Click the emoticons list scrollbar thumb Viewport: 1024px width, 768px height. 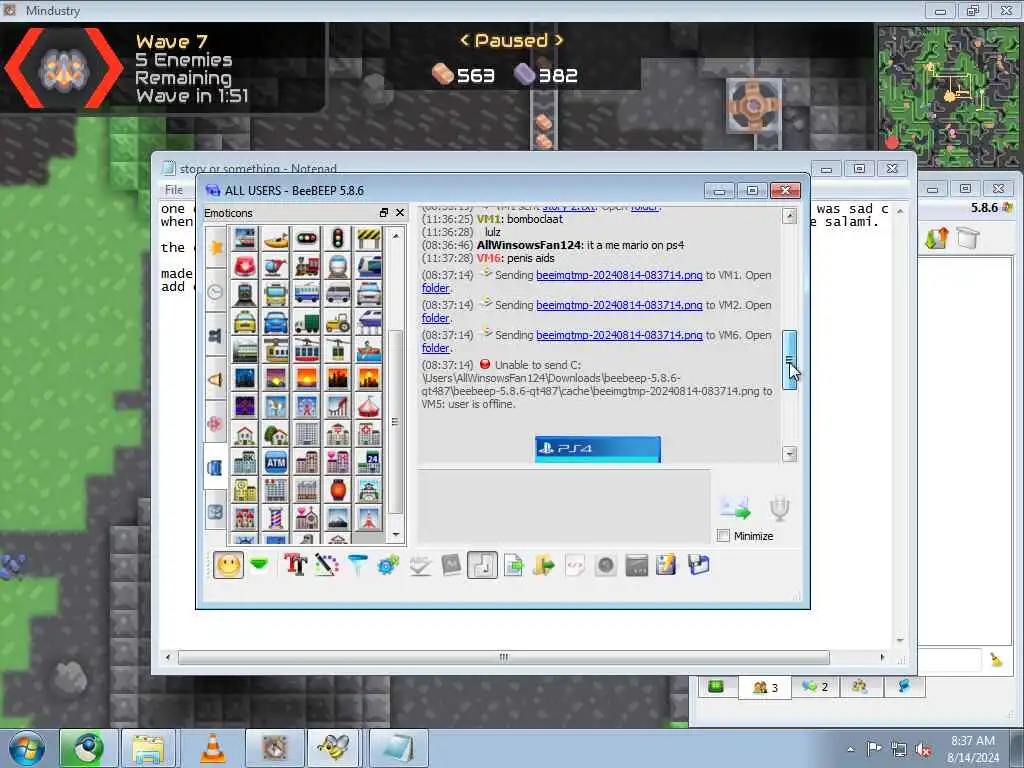[395, 422]
